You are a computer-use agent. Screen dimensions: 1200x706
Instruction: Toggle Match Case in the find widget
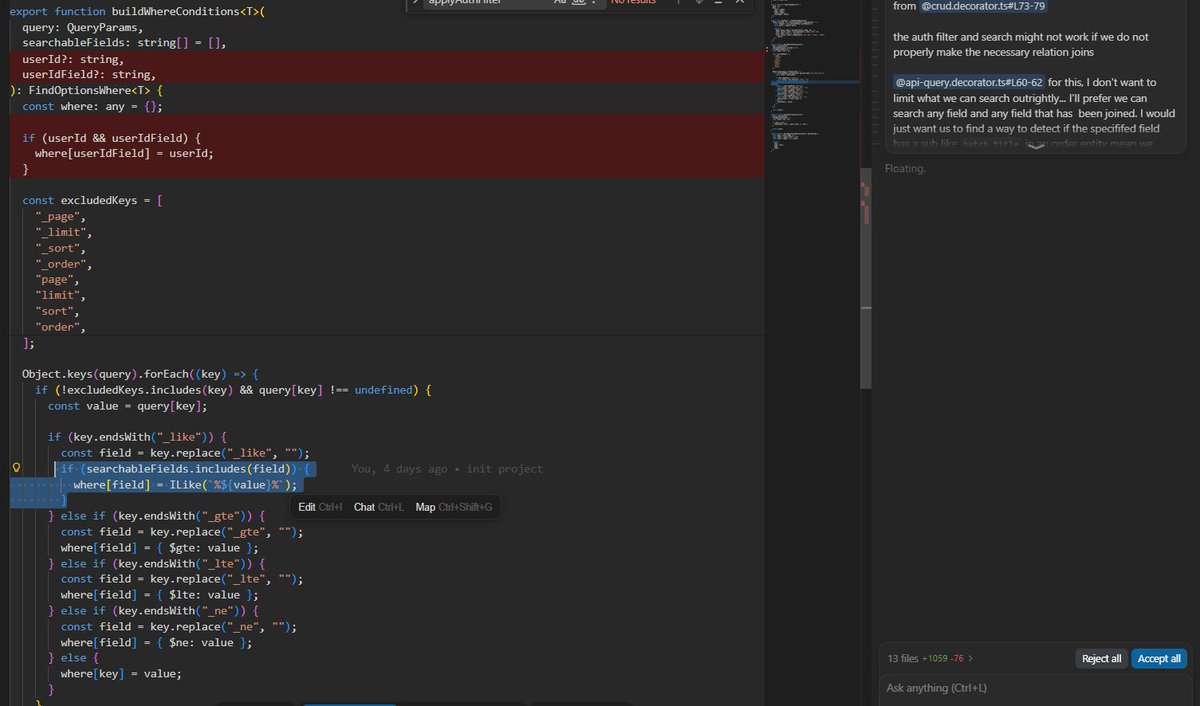tap(561, 3)
